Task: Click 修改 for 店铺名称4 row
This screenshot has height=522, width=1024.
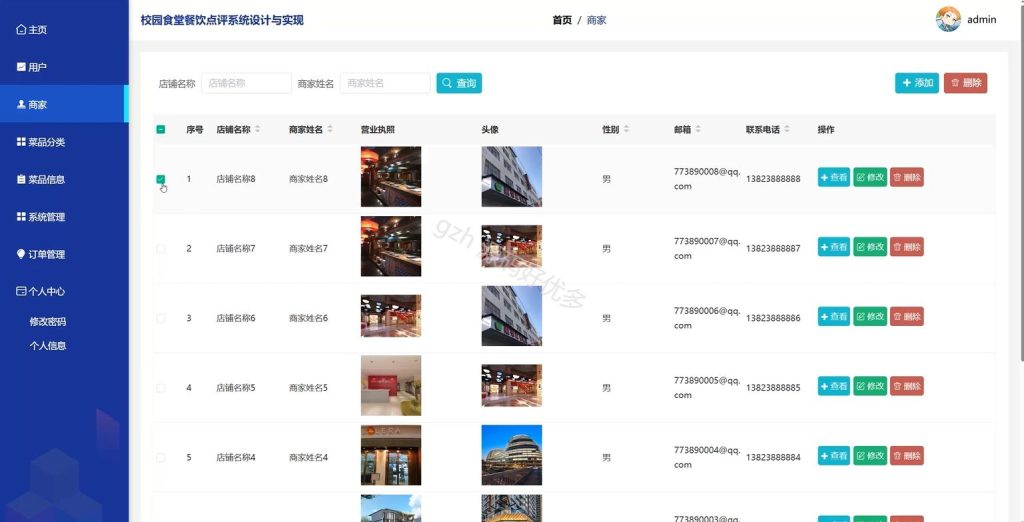Action: 870,456
